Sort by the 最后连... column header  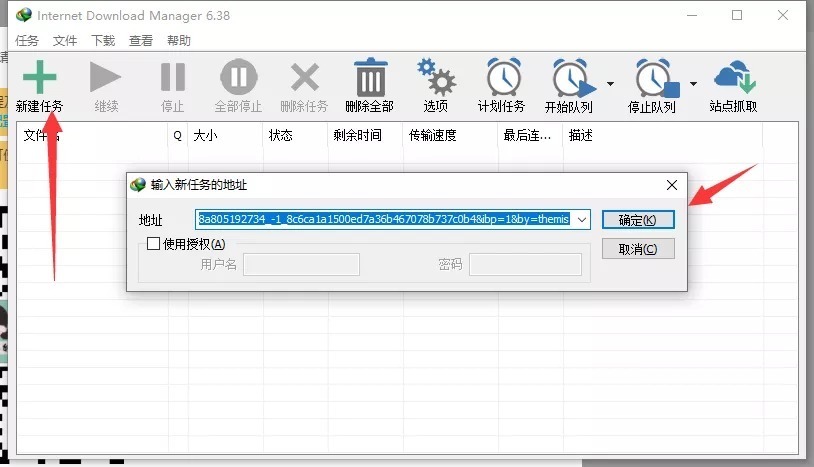click(x=531, y=135)
